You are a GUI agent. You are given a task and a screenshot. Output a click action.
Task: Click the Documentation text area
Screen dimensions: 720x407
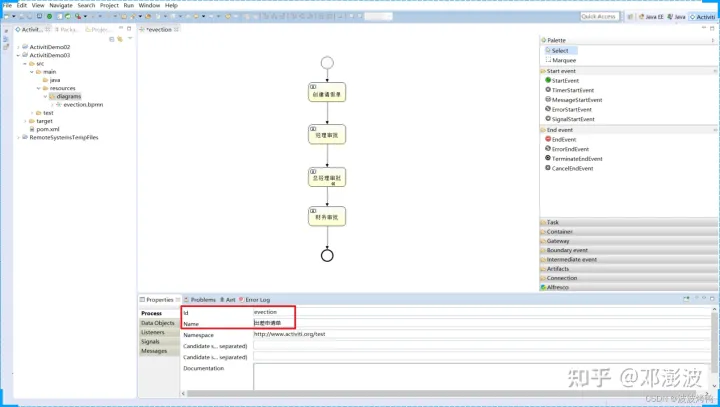click(x=481, y=377)
